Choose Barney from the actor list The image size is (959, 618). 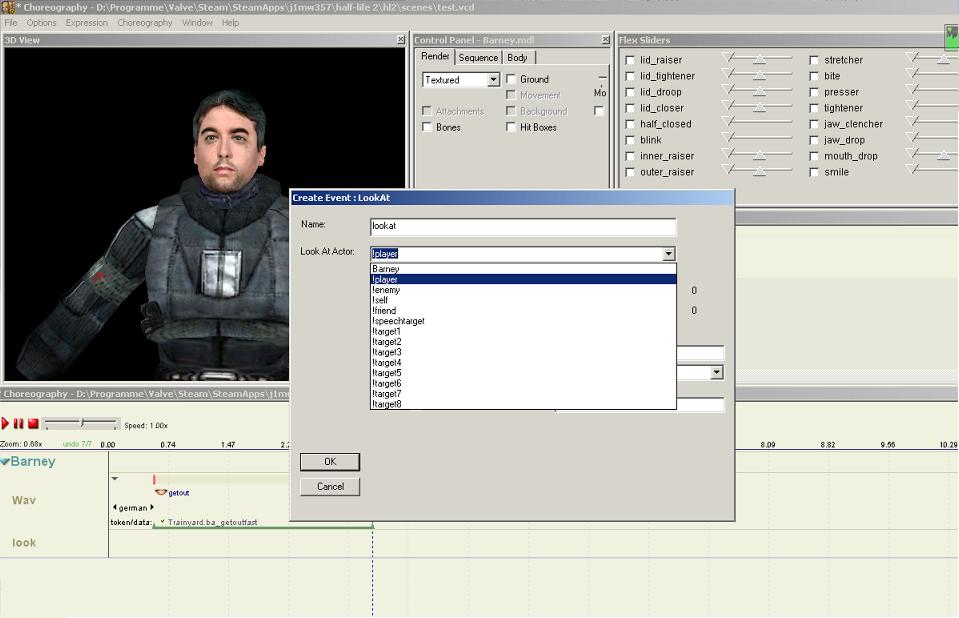[x=523, y=269]
